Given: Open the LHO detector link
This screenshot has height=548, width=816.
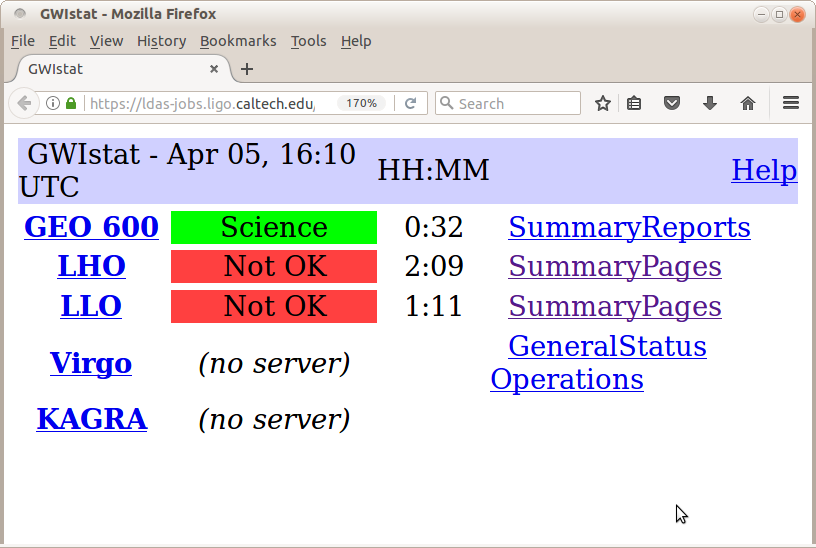Looking at the screenshot, I should point(91,266).
